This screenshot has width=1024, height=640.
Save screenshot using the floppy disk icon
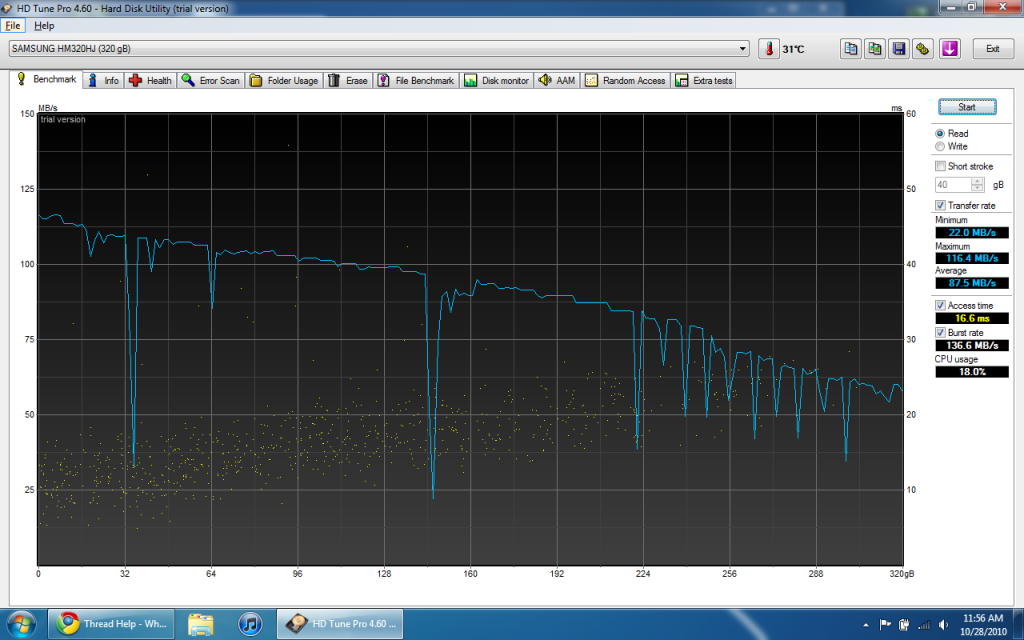(x=899, y=49)
